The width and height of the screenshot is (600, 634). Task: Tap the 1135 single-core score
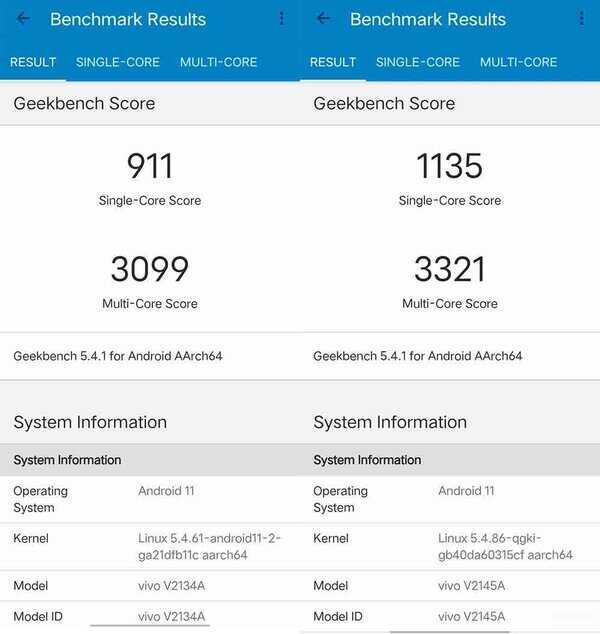pos(450,166)
